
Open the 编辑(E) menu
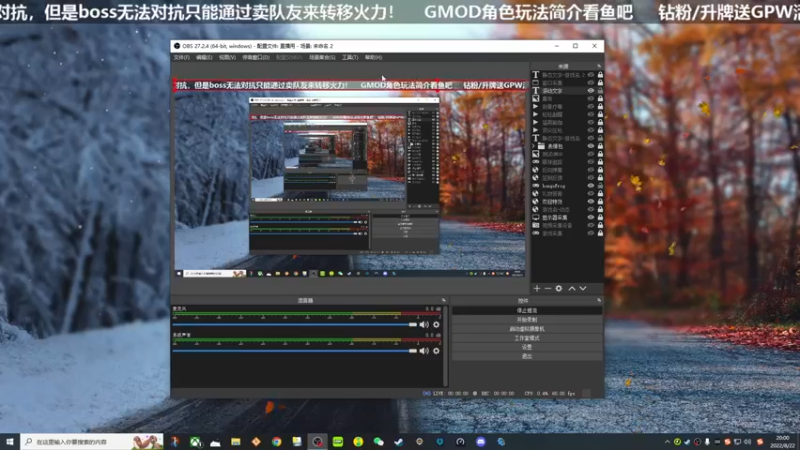[x=204, y=58]
